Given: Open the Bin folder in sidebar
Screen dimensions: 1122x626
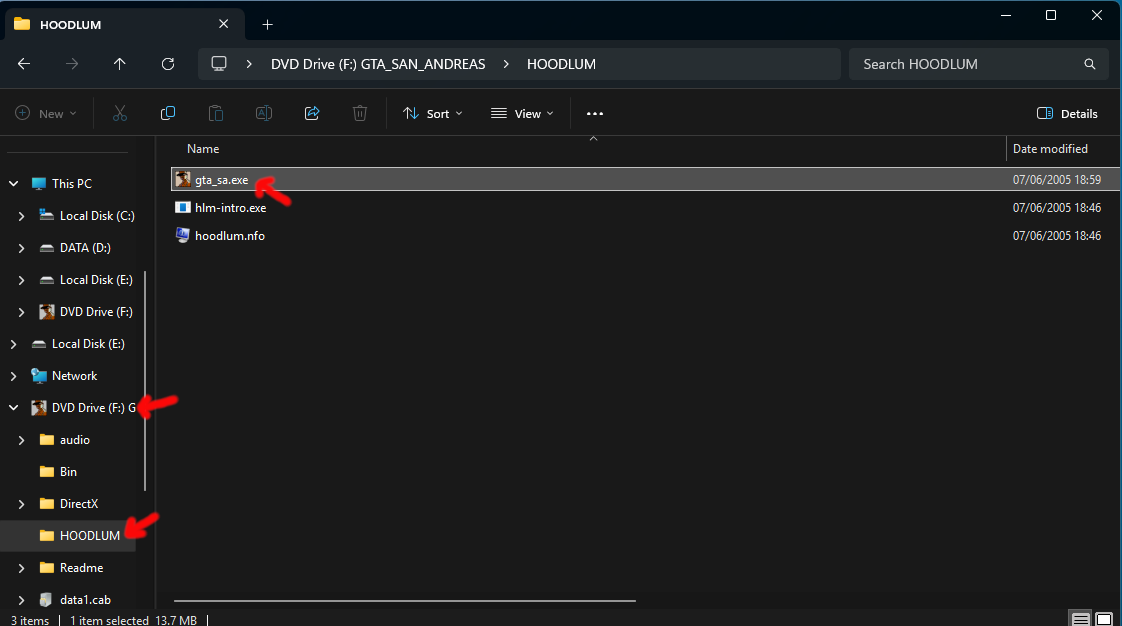Looking at the screenshot, I should pyautogui.click(x=68, y=471).
